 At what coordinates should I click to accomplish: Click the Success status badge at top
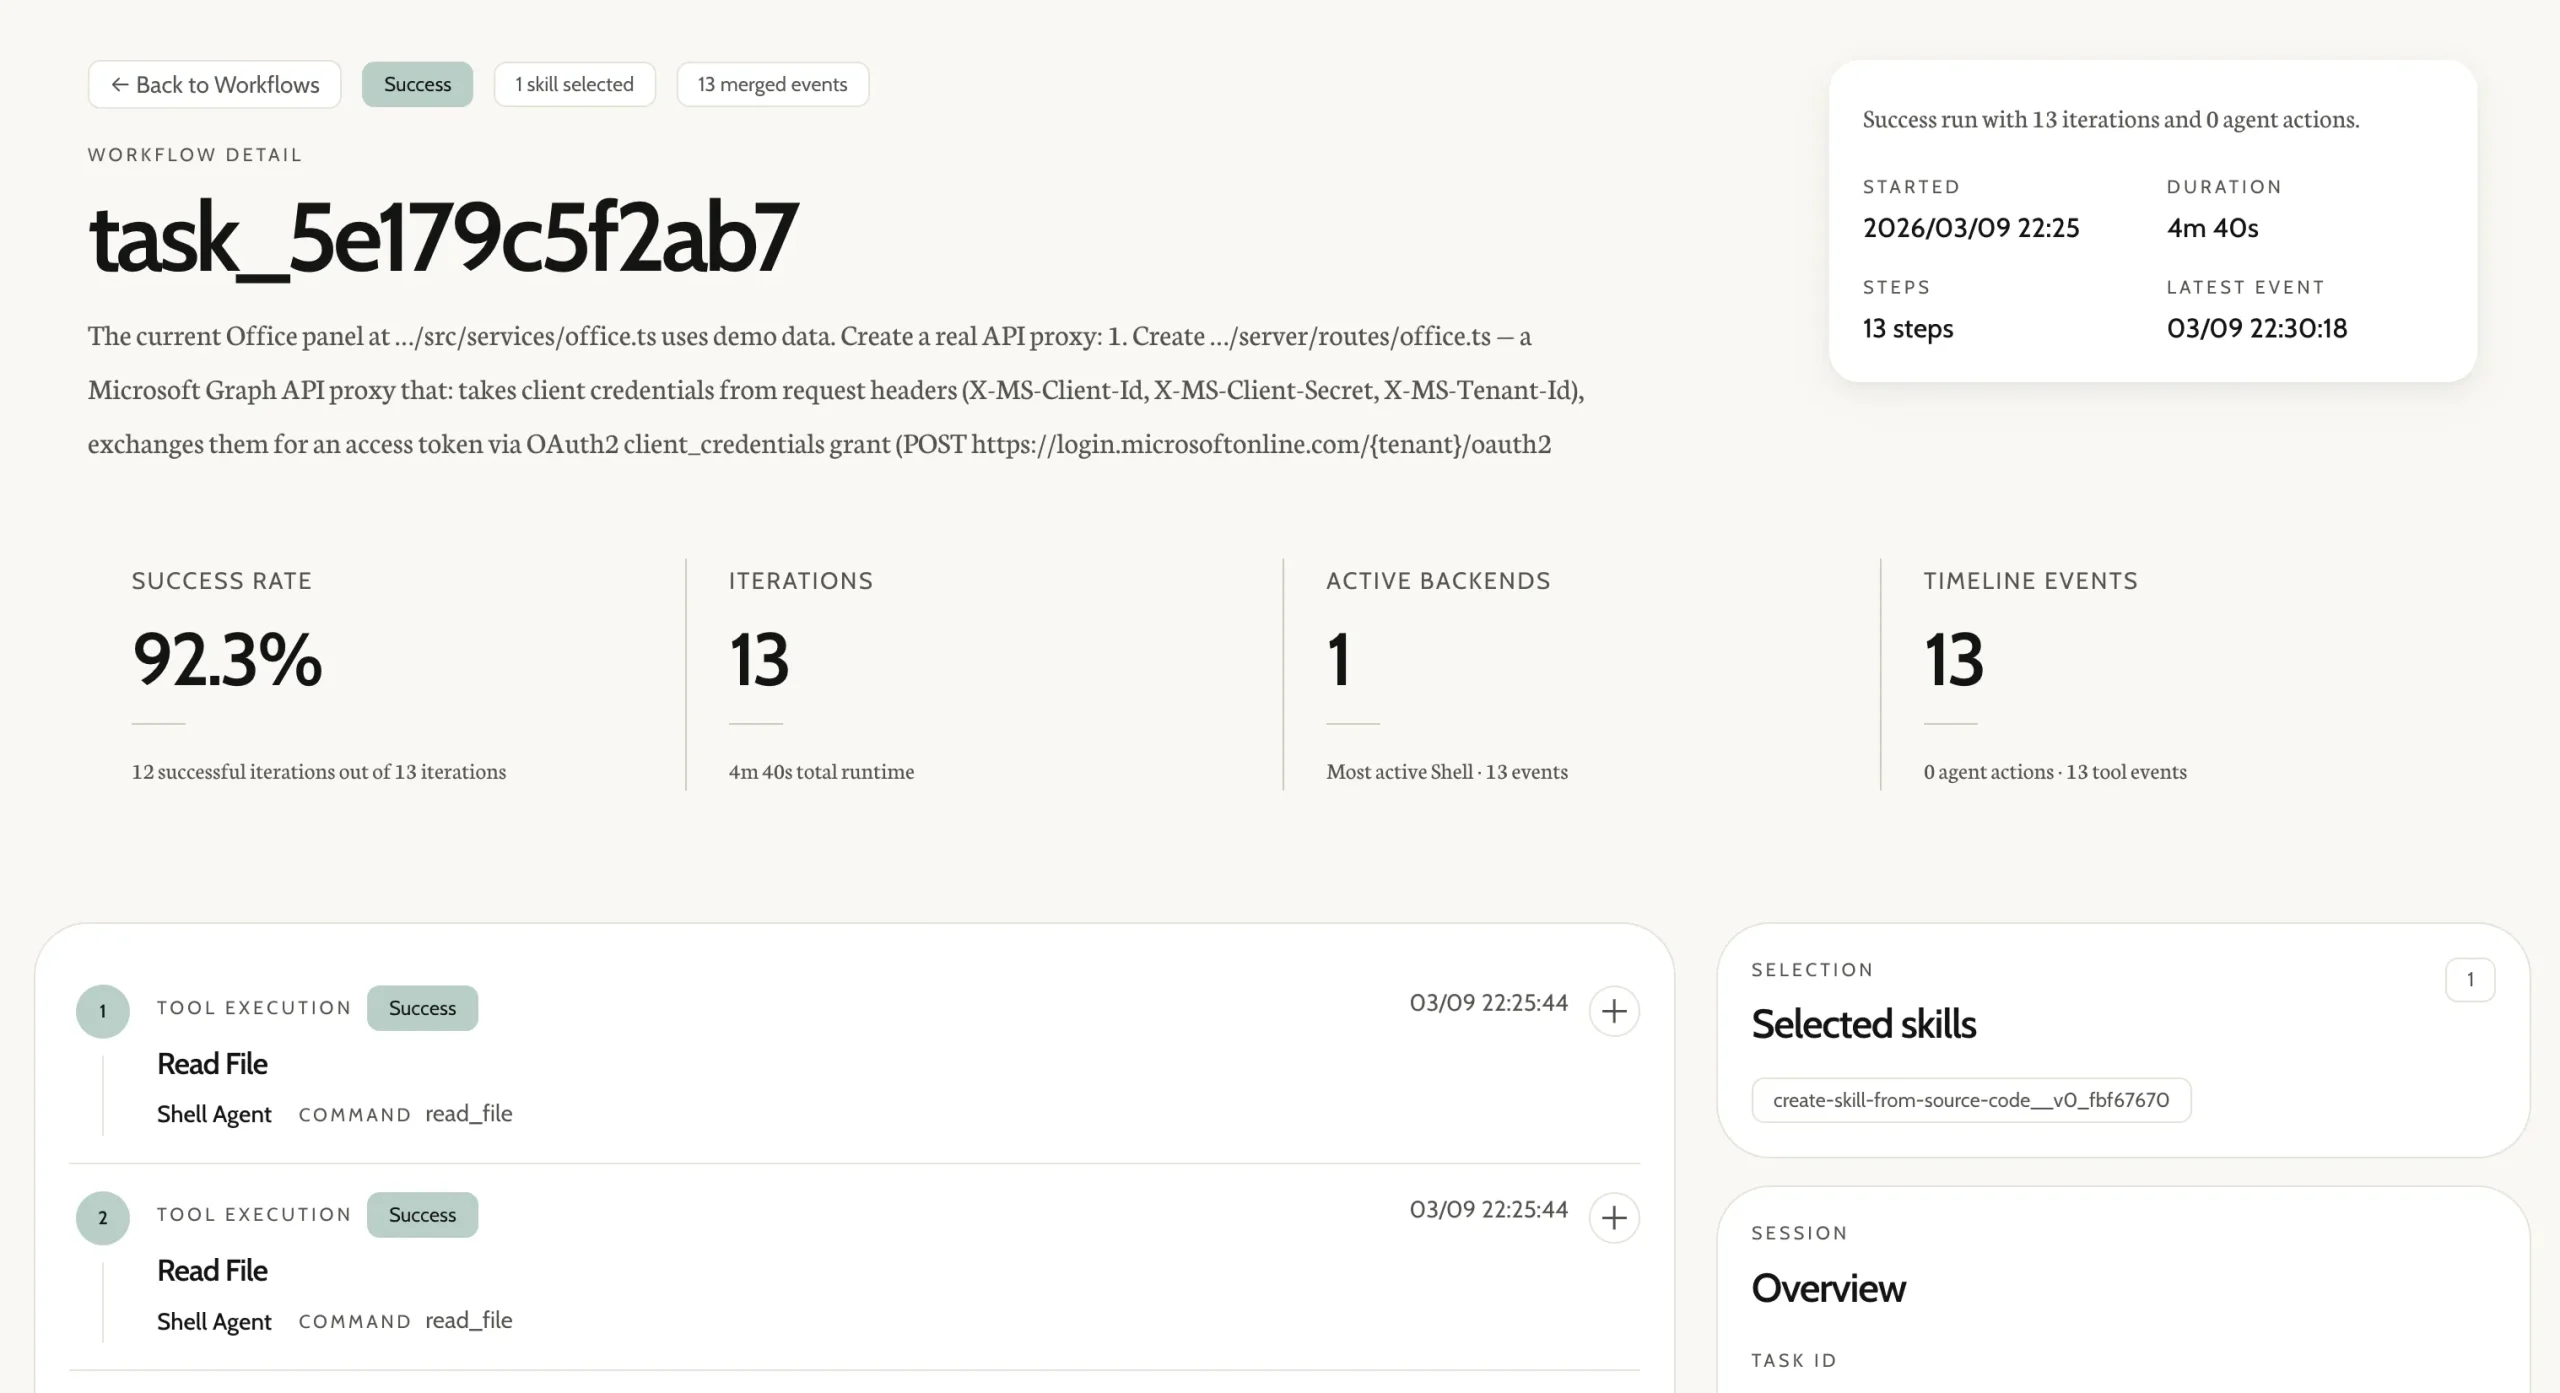click(417, 85)
